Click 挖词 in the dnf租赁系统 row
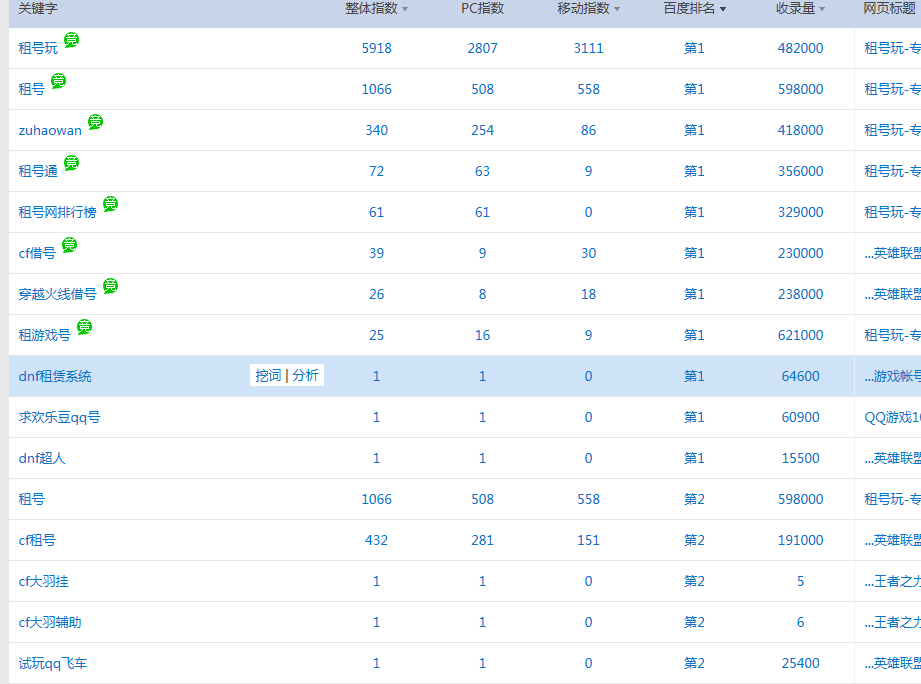This screenshot has width=921, height=684. coord(268,376)
